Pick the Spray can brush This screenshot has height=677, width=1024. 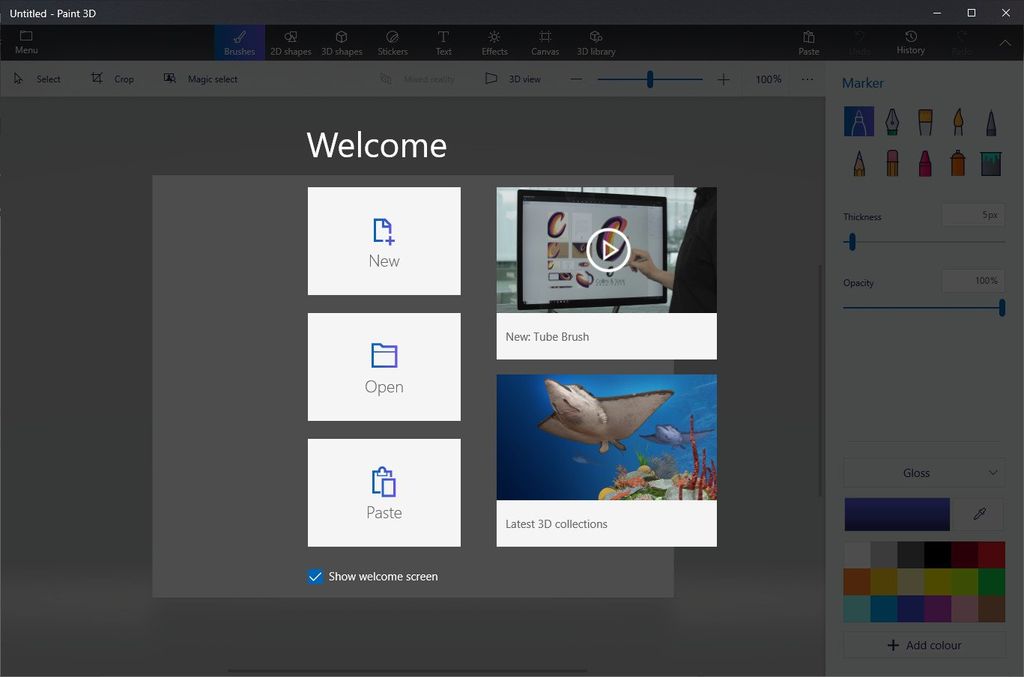pos(957,162)
